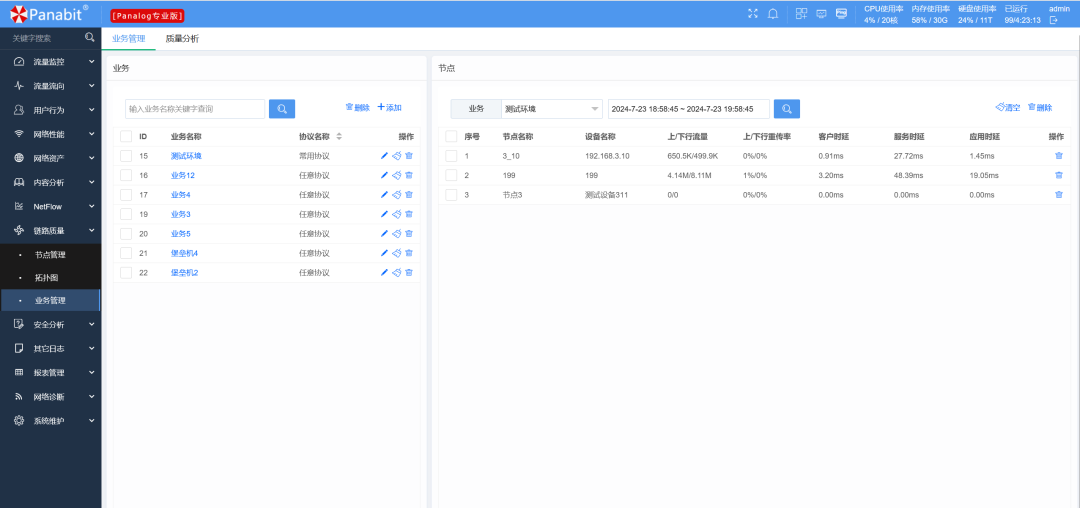This screenshot has width=1080, height=508.
Task: Click the grid-plus icon in top bar
Action: pyautogui.click(x=801, y=14)
